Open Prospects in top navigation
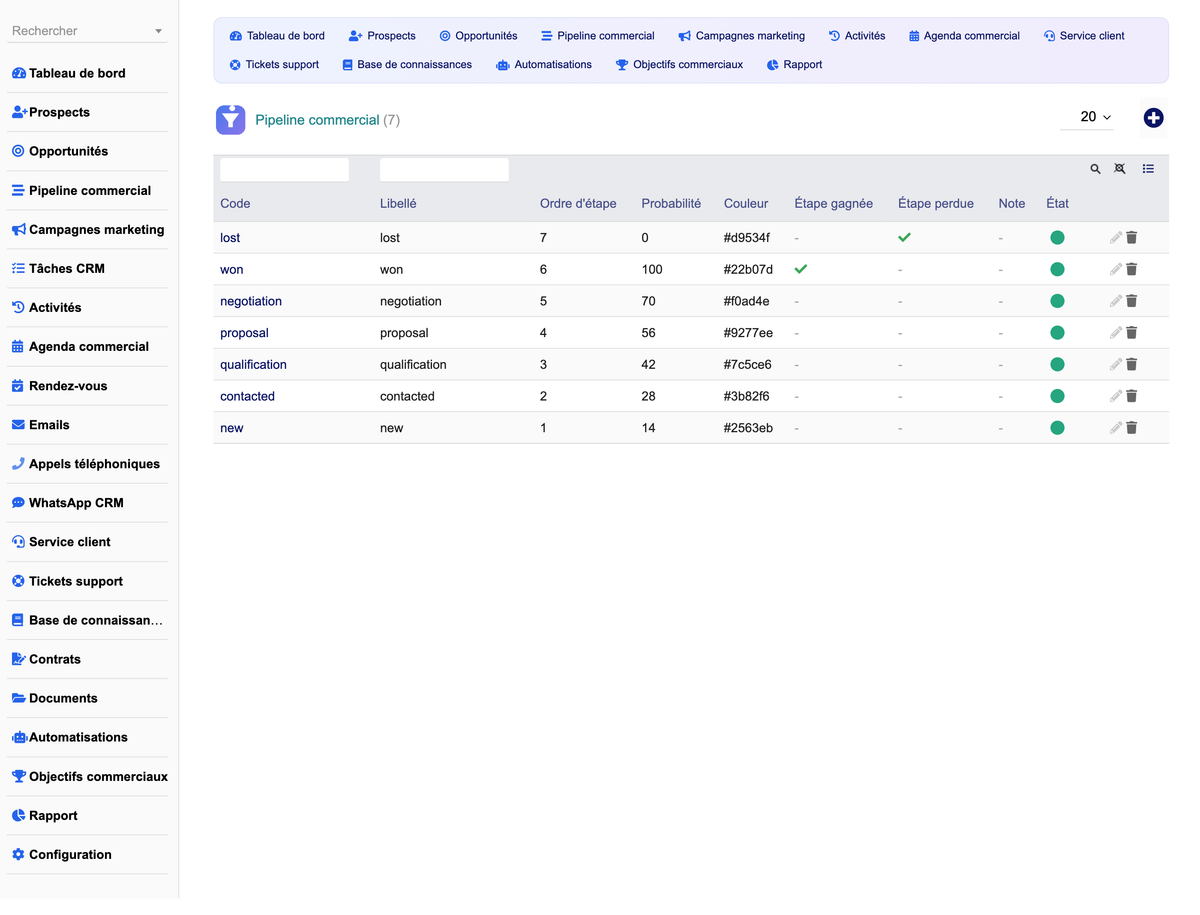This screenshot has width=1200, height=915. 382,36
